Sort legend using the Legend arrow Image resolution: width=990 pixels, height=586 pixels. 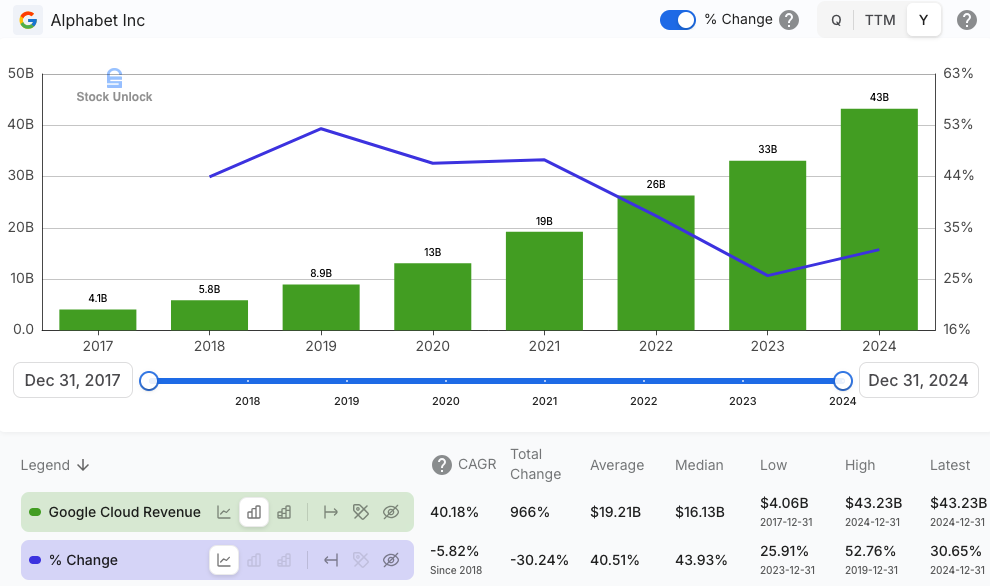pyautogui.click(x=83, y=465)
